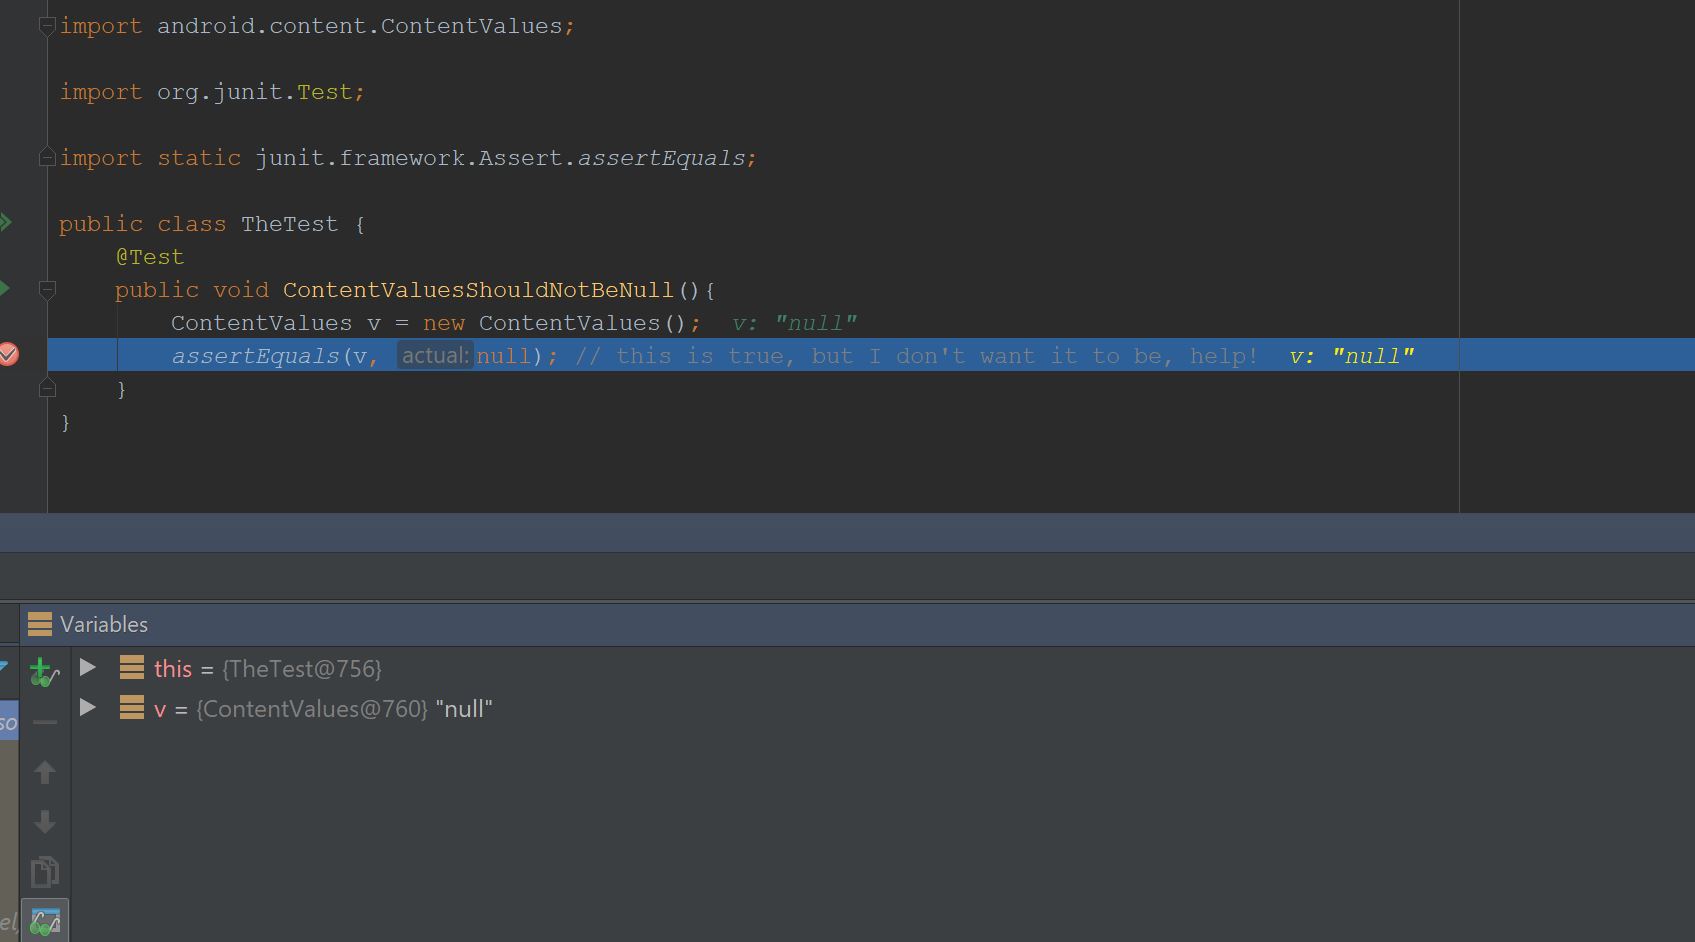Image resolution: width=1695 pixels, height=942 pixels.
Task: Click the 'actual:' parameter hint
Action: coord(435,356)
